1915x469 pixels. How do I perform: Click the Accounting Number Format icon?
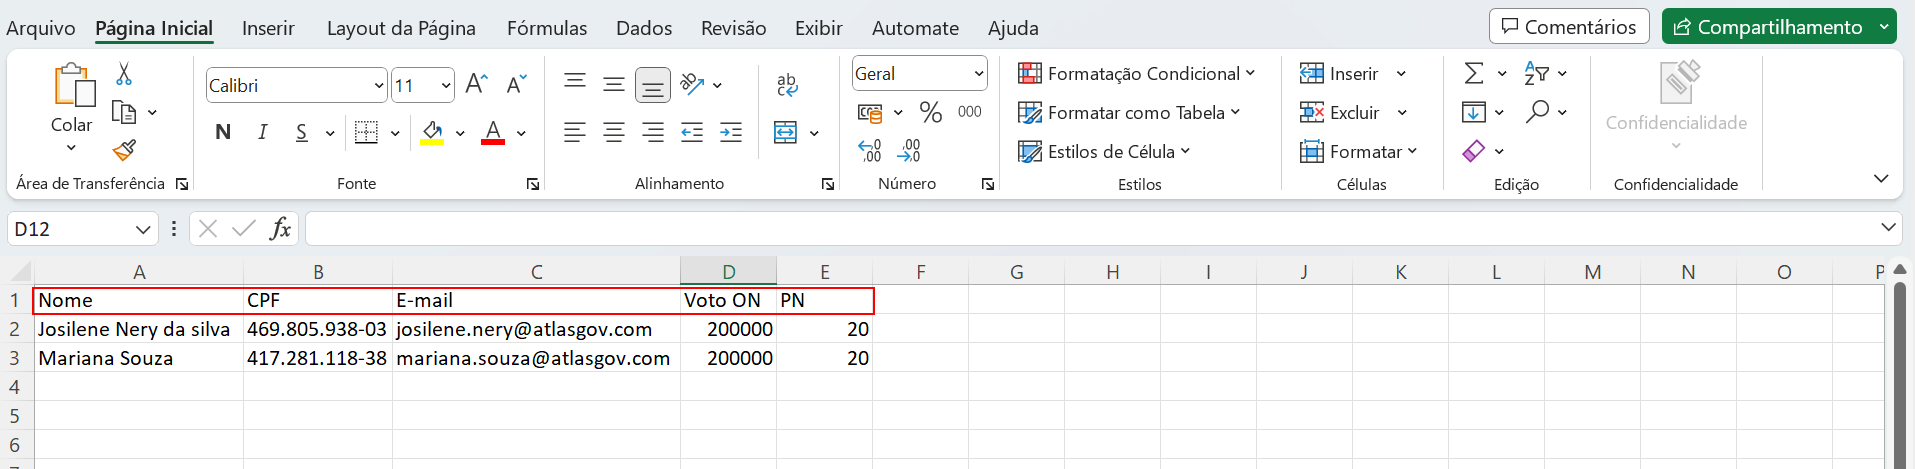[x=870, y=112]
